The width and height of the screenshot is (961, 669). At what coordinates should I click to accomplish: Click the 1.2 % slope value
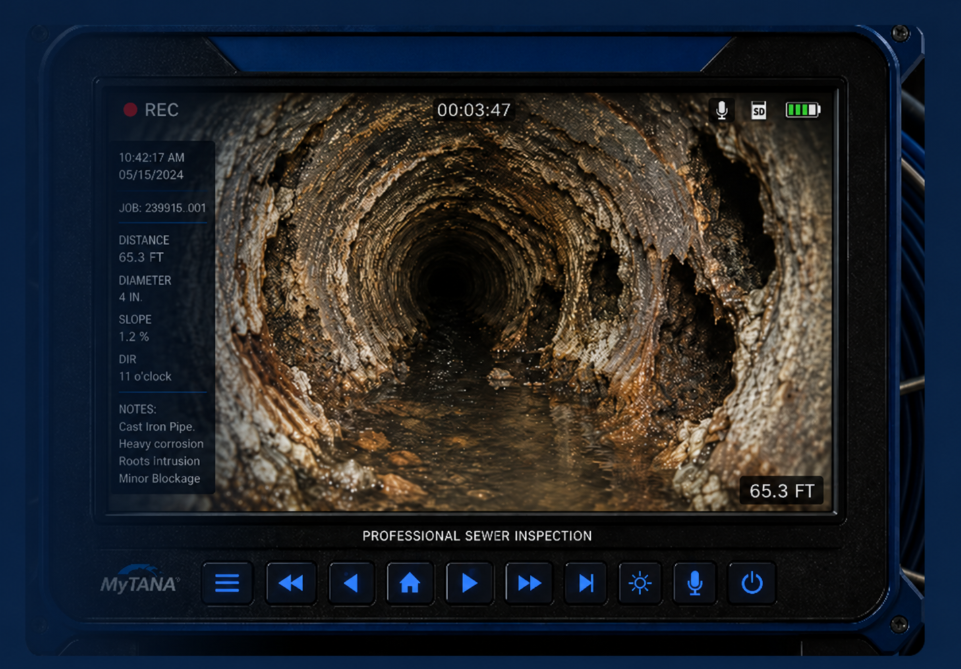(134, 336)
